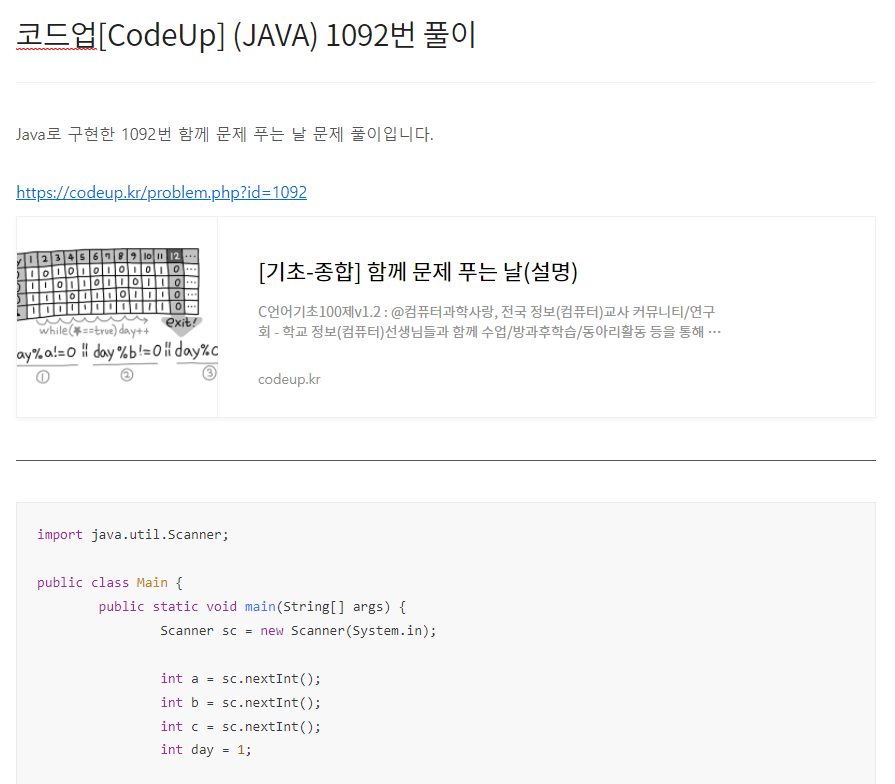
Task: Click the code line 'public class Main {'
Action: [x=110, y=583]
